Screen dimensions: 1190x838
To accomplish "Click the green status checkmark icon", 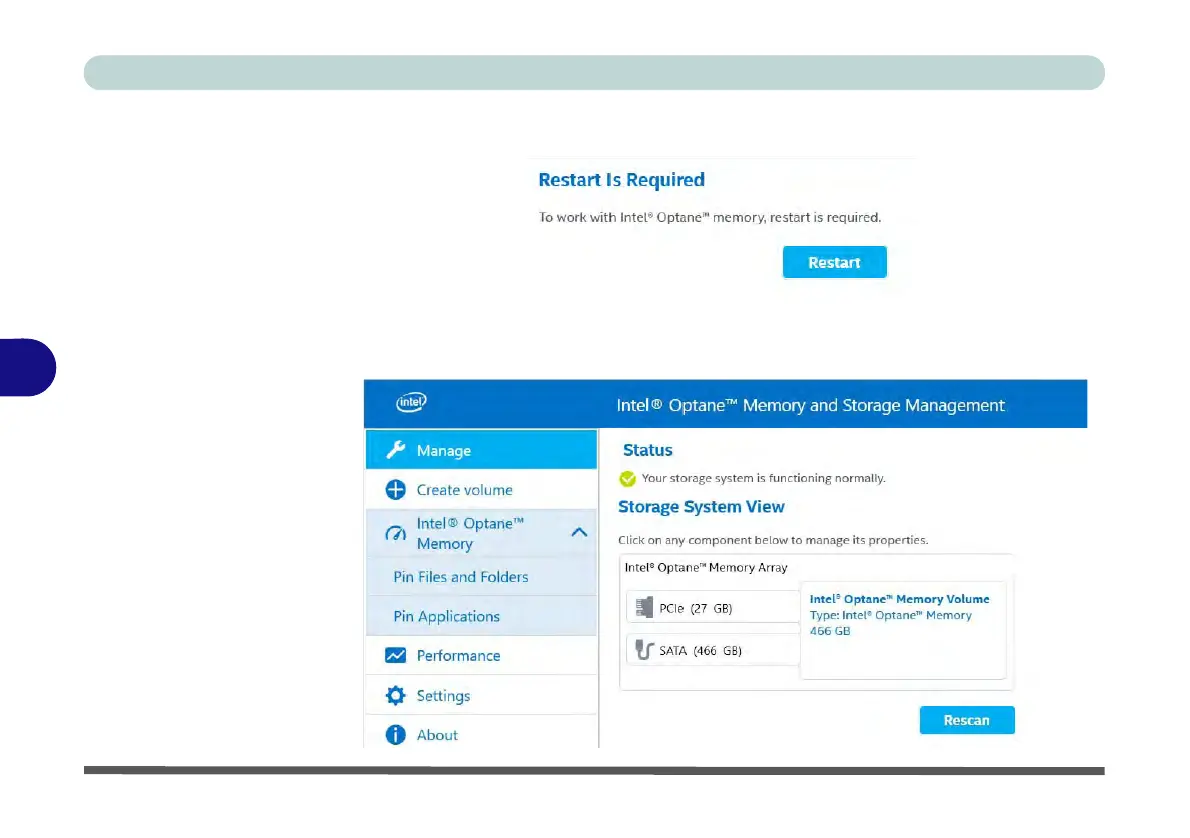I will coord(628,478).
